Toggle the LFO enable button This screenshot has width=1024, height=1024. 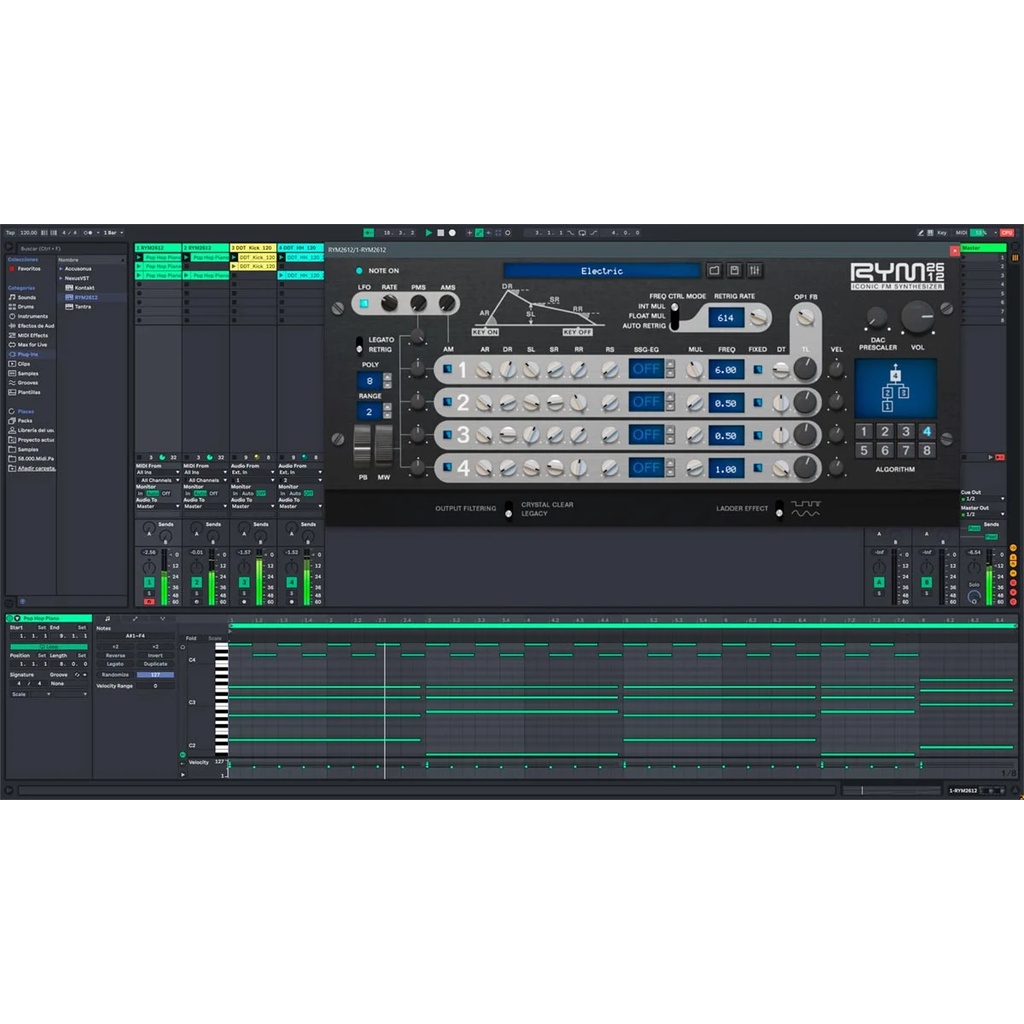pos(364,304)
